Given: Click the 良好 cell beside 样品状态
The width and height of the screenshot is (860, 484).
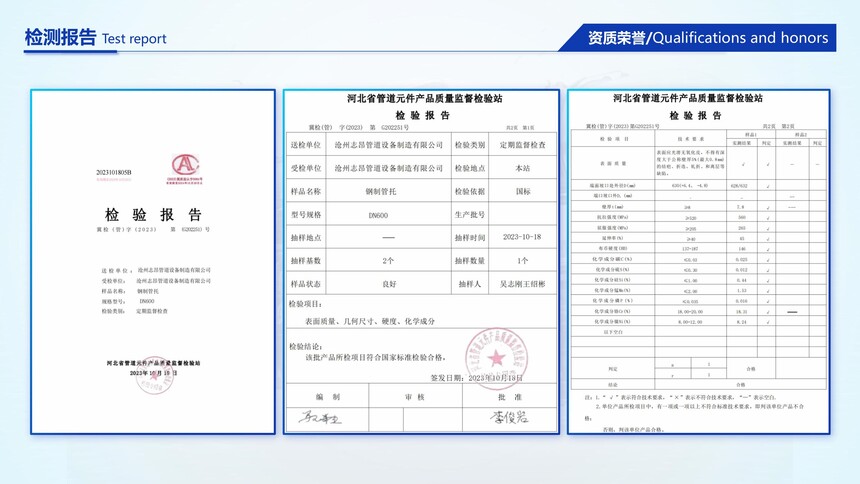Looking at the screenshot, I should point(388,284).
